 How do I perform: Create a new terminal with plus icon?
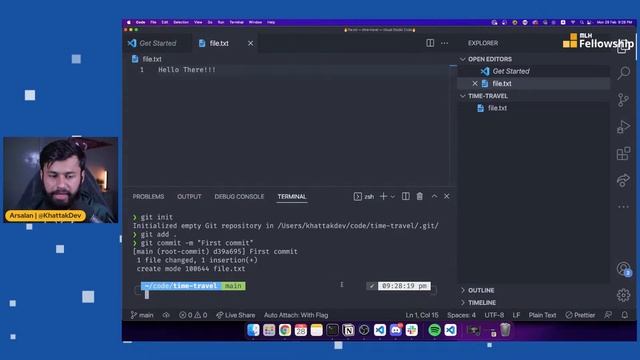pyautogui.click(x=383, y=196)
